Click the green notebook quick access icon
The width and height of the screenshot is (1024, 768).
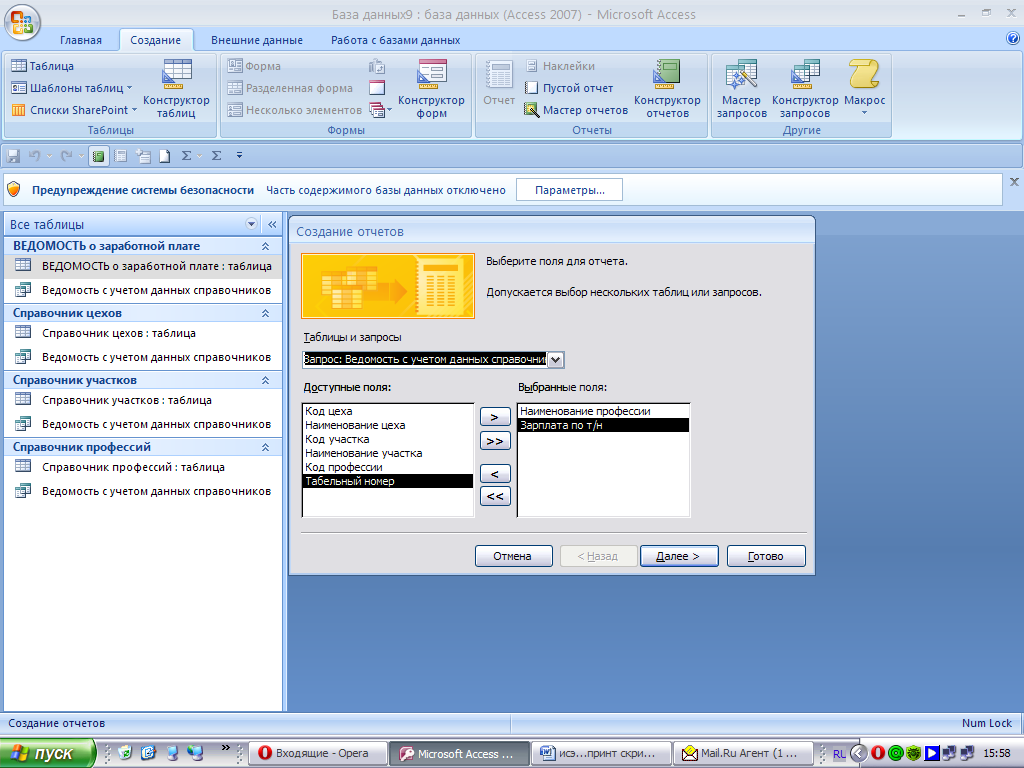(x=99, y=155)
